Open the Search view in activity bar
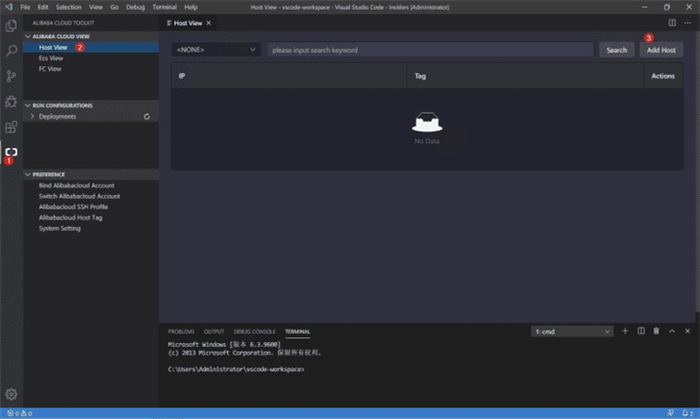The height and width of the screenshot is (419, 700). pyautogui.click(x=11, y=50)
